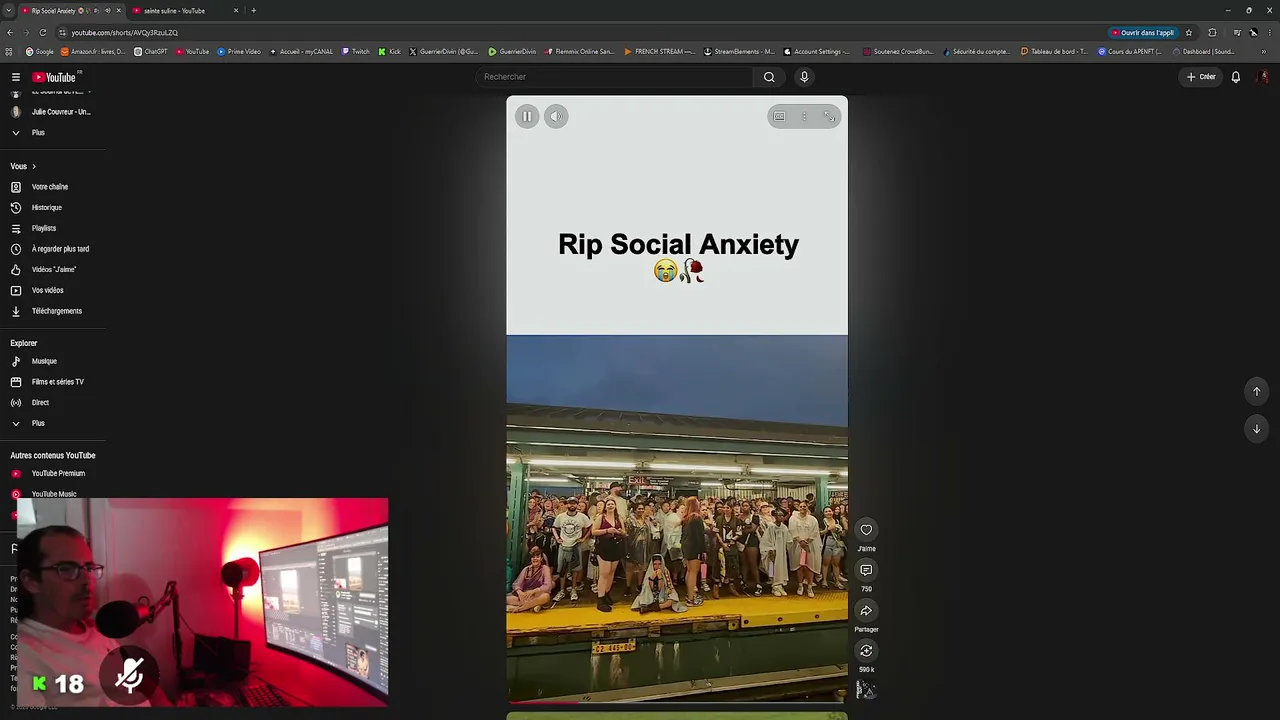Share the Short with the Partager arrow
Image resolution: width=1280 pixels, height=720 pixels.
tap(866, 611)
